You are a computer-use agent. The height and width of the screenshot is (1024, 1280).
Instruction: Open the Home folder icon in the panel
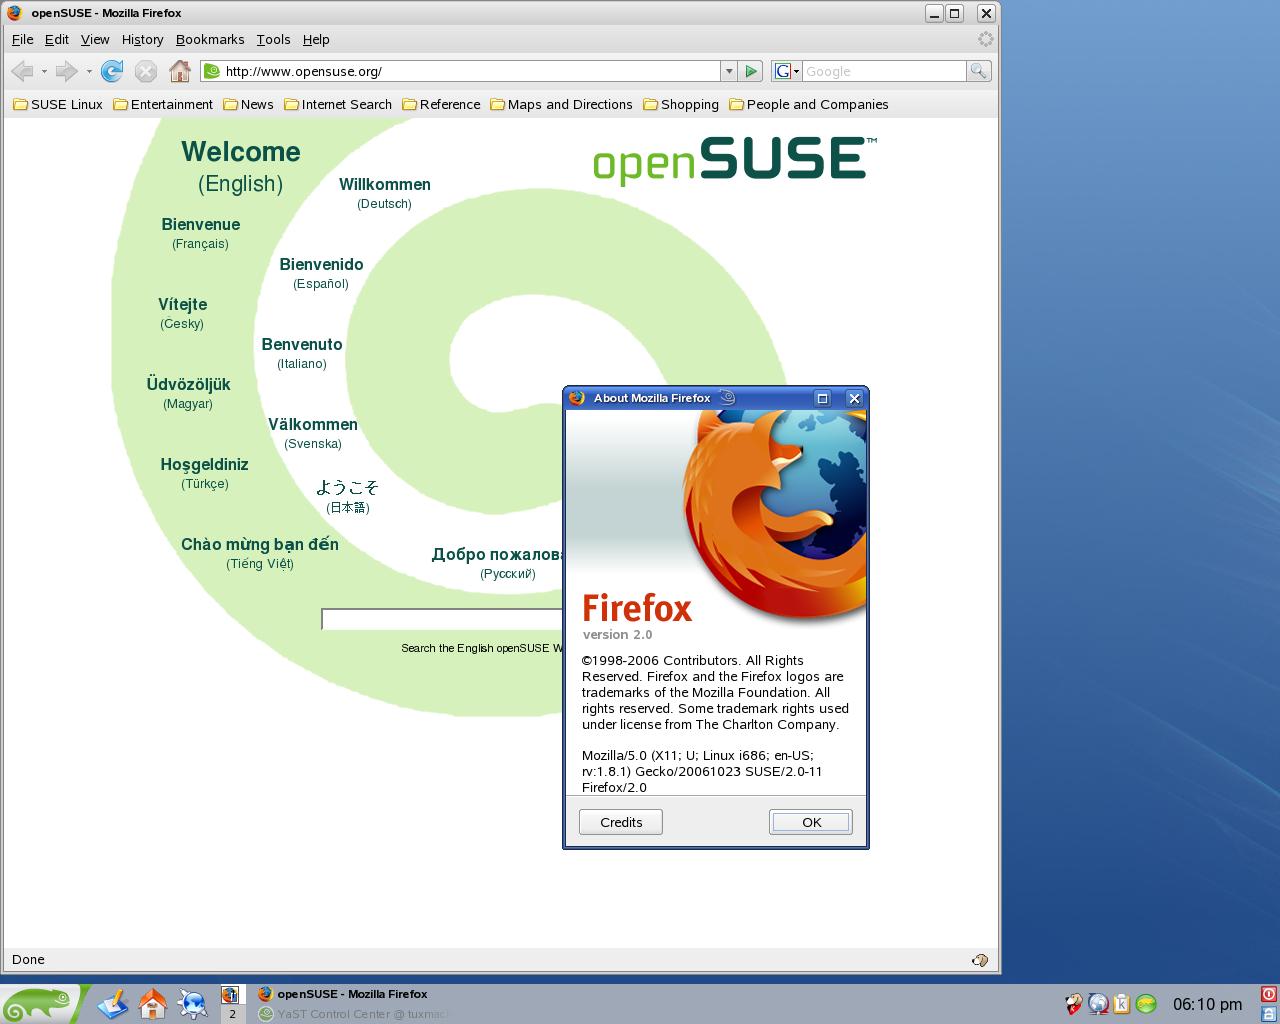click(153, 1003)
